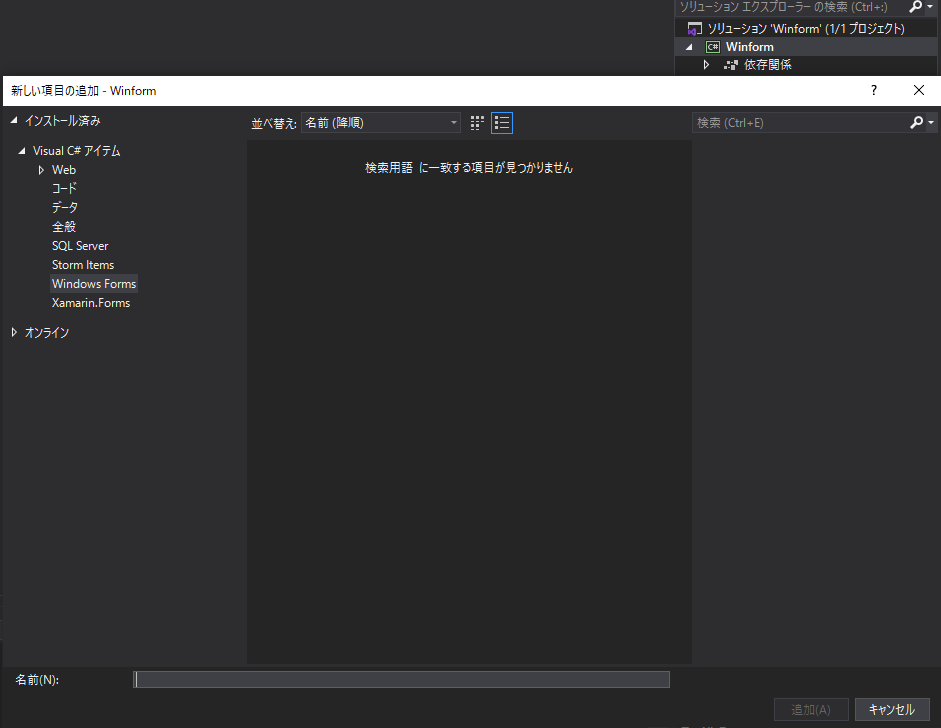Open help via the question mark icon
This screenshot has width=941, height=728.
tap(873, 90)
